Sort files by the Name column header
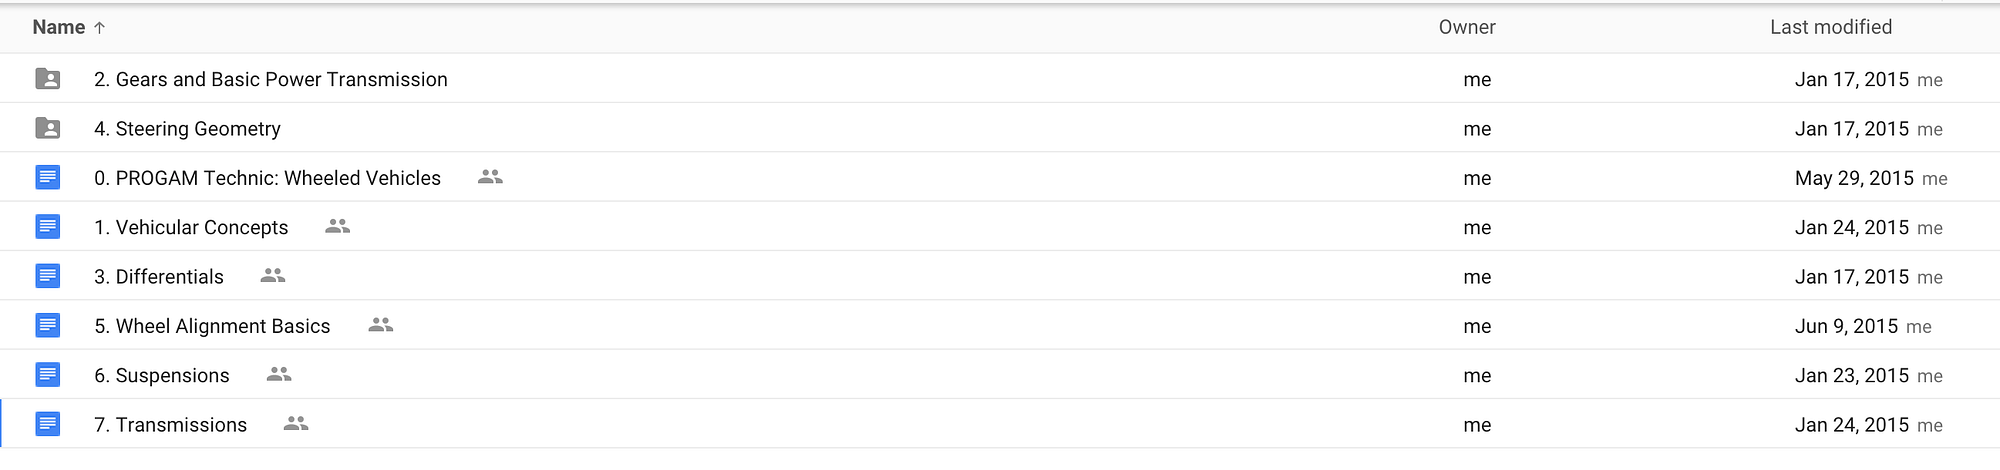2000x470 pixels. coord(58,28)
